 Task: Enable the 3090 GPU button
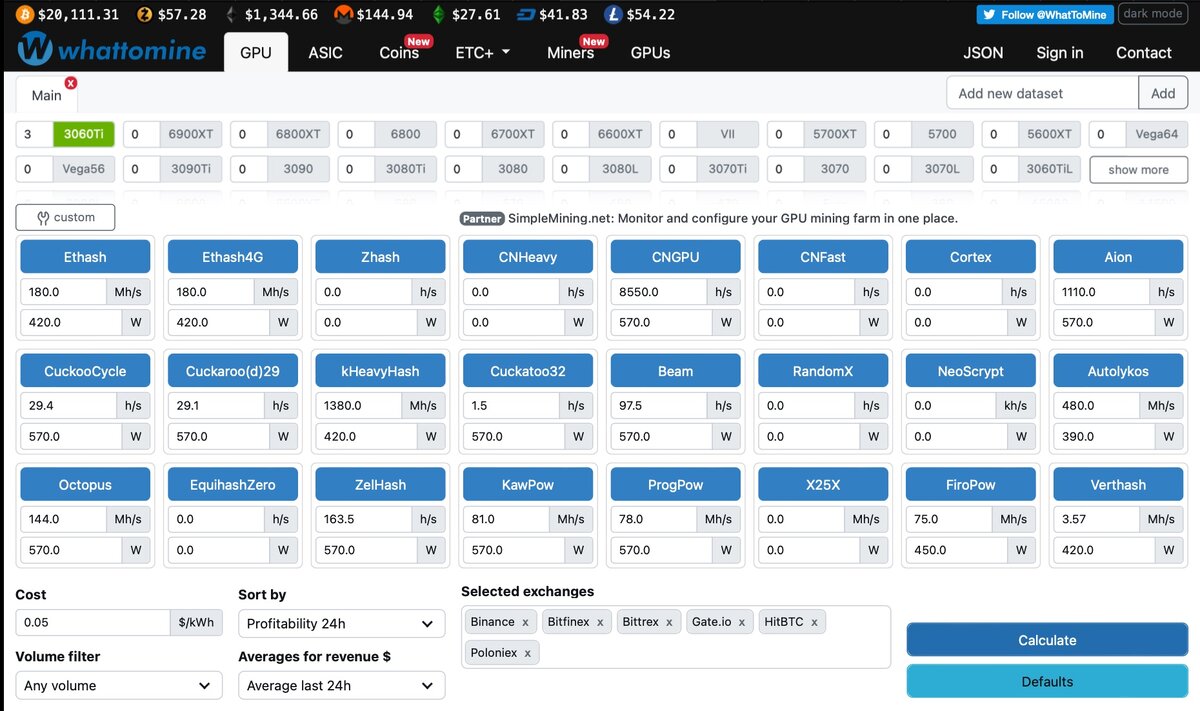(298, 169)
